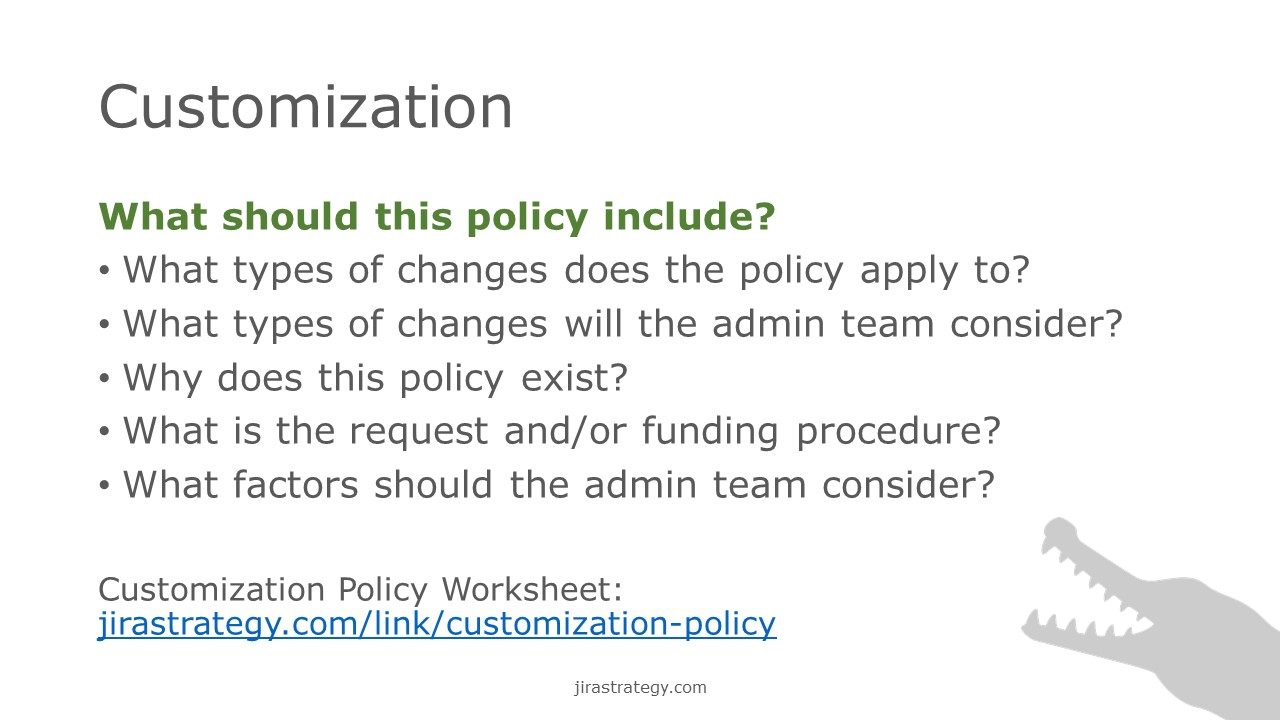Viewport: 1280px width, 720px height.
Task: Click the jirastrategy.com footer text
Action: 640,687
